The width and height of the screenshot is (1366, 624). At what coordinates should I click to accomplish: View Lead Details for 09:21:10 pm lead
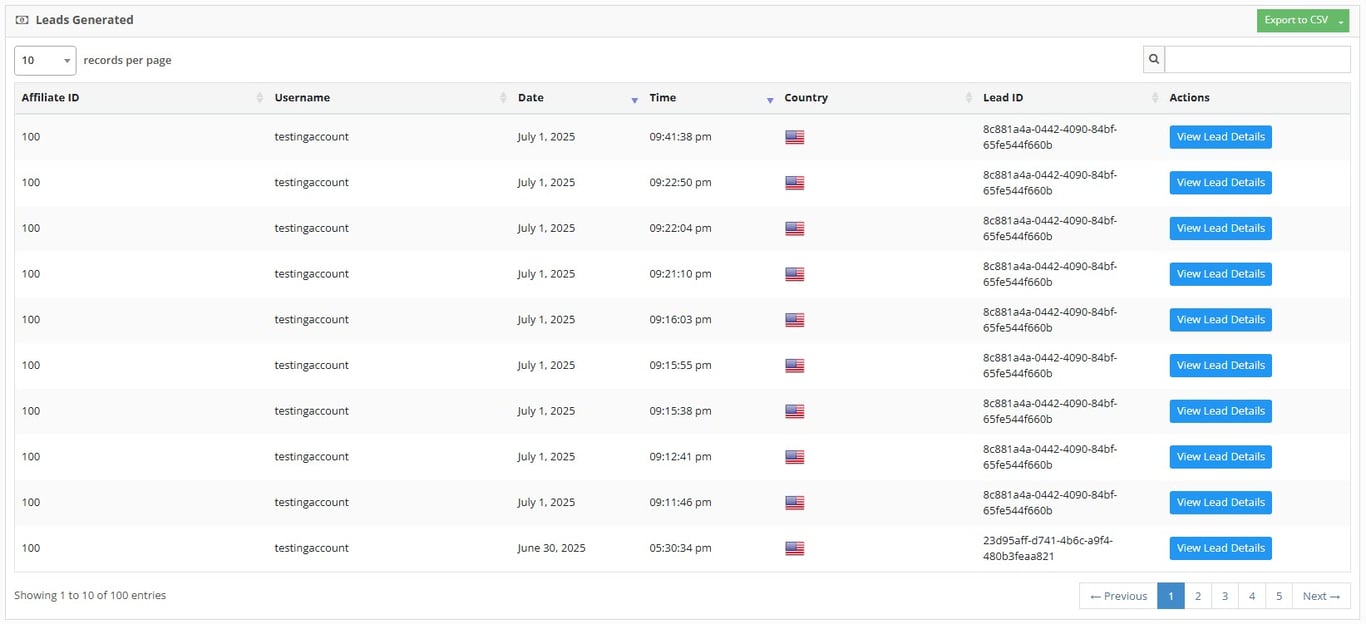pyautogui.click(x=1220, y=274)
